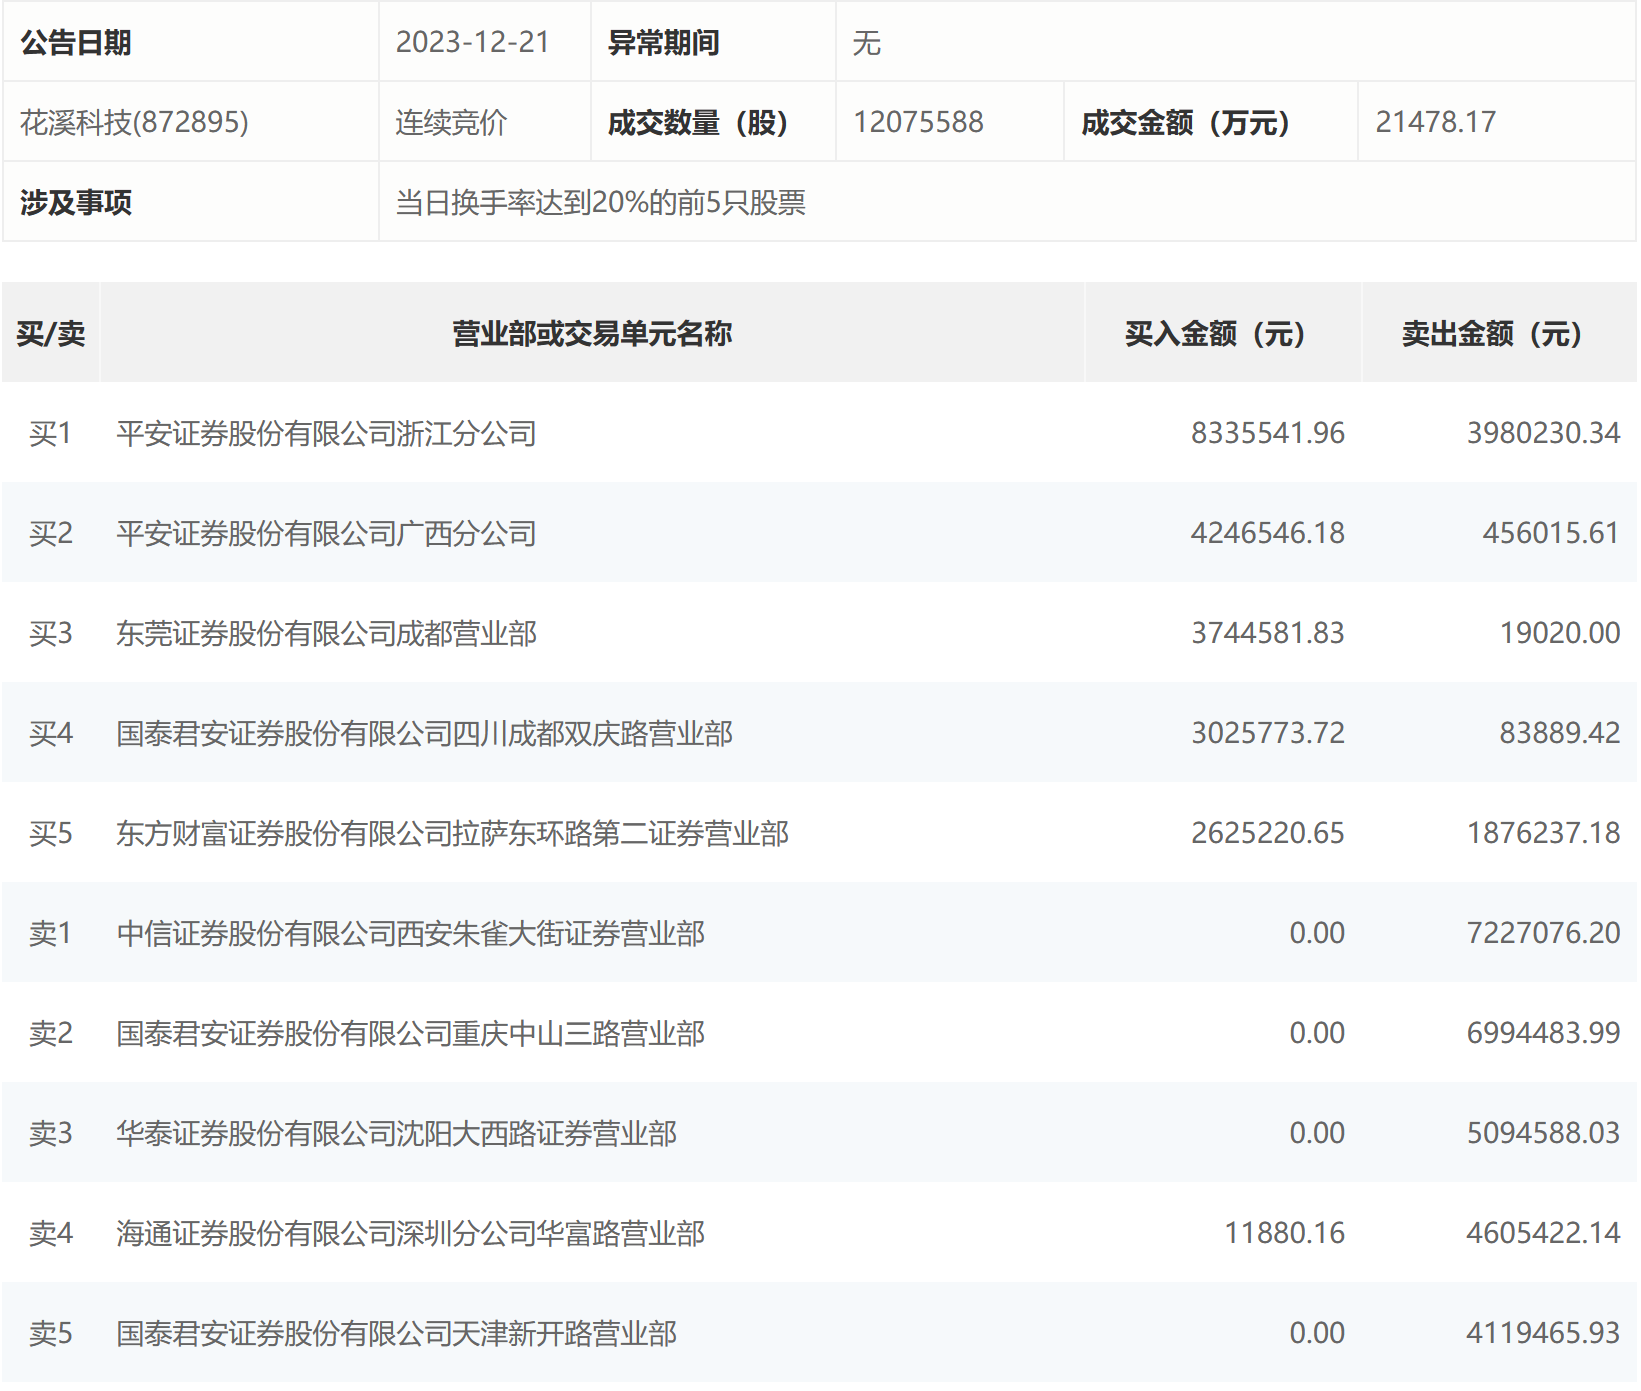Click the 成交数量（股） label
This screenshot has height=1391, width=1641.
coord(698,122)
